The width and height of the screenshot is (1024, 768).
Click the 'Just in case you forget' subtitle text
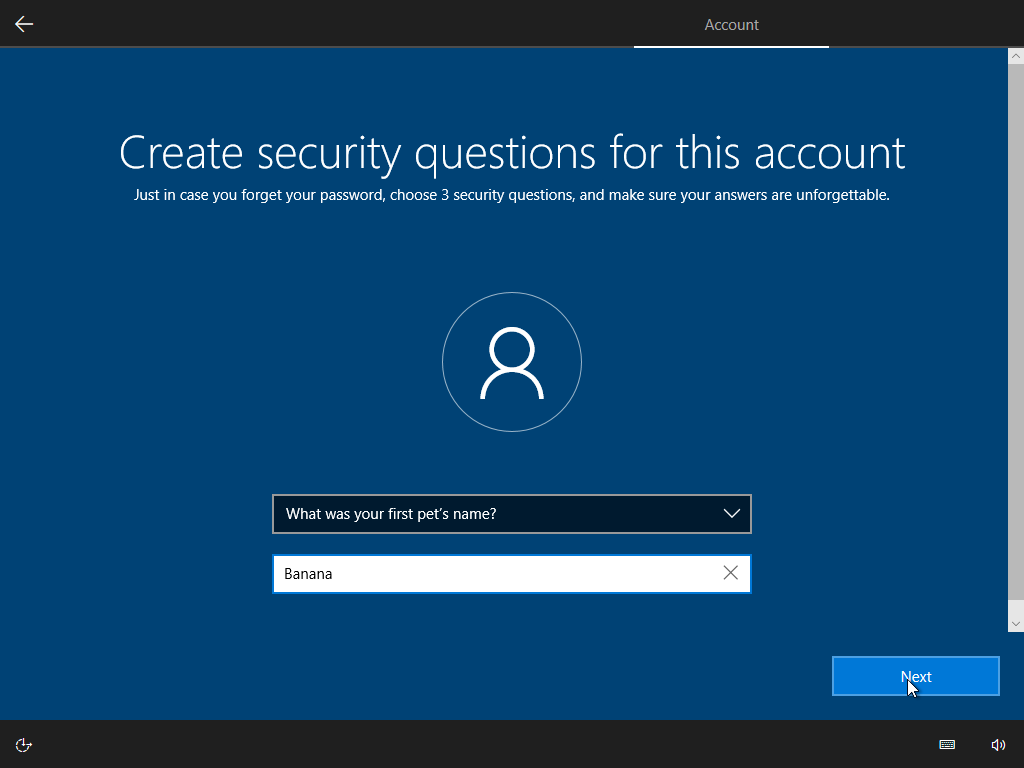click(511, 195)
